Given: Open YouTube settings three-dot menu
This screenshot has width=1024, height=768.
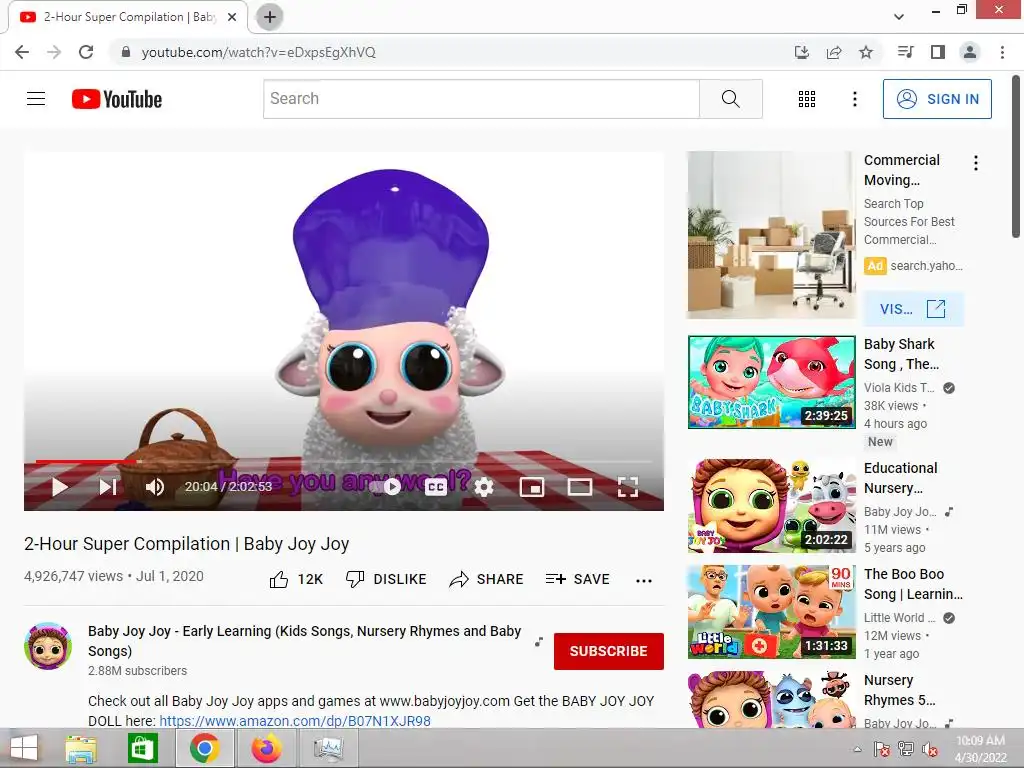Looking at the screenshot, I should (854, 99).
